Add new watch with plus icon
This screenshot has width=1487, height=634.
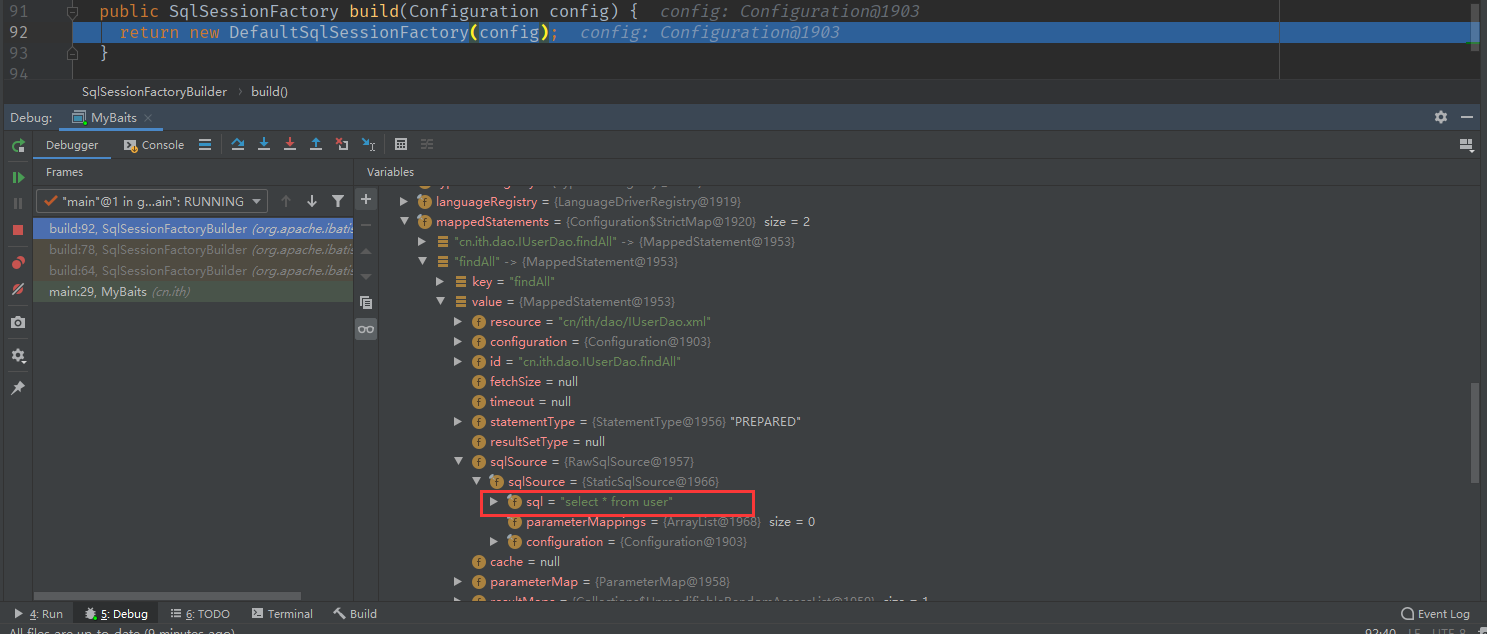[366, 200]
